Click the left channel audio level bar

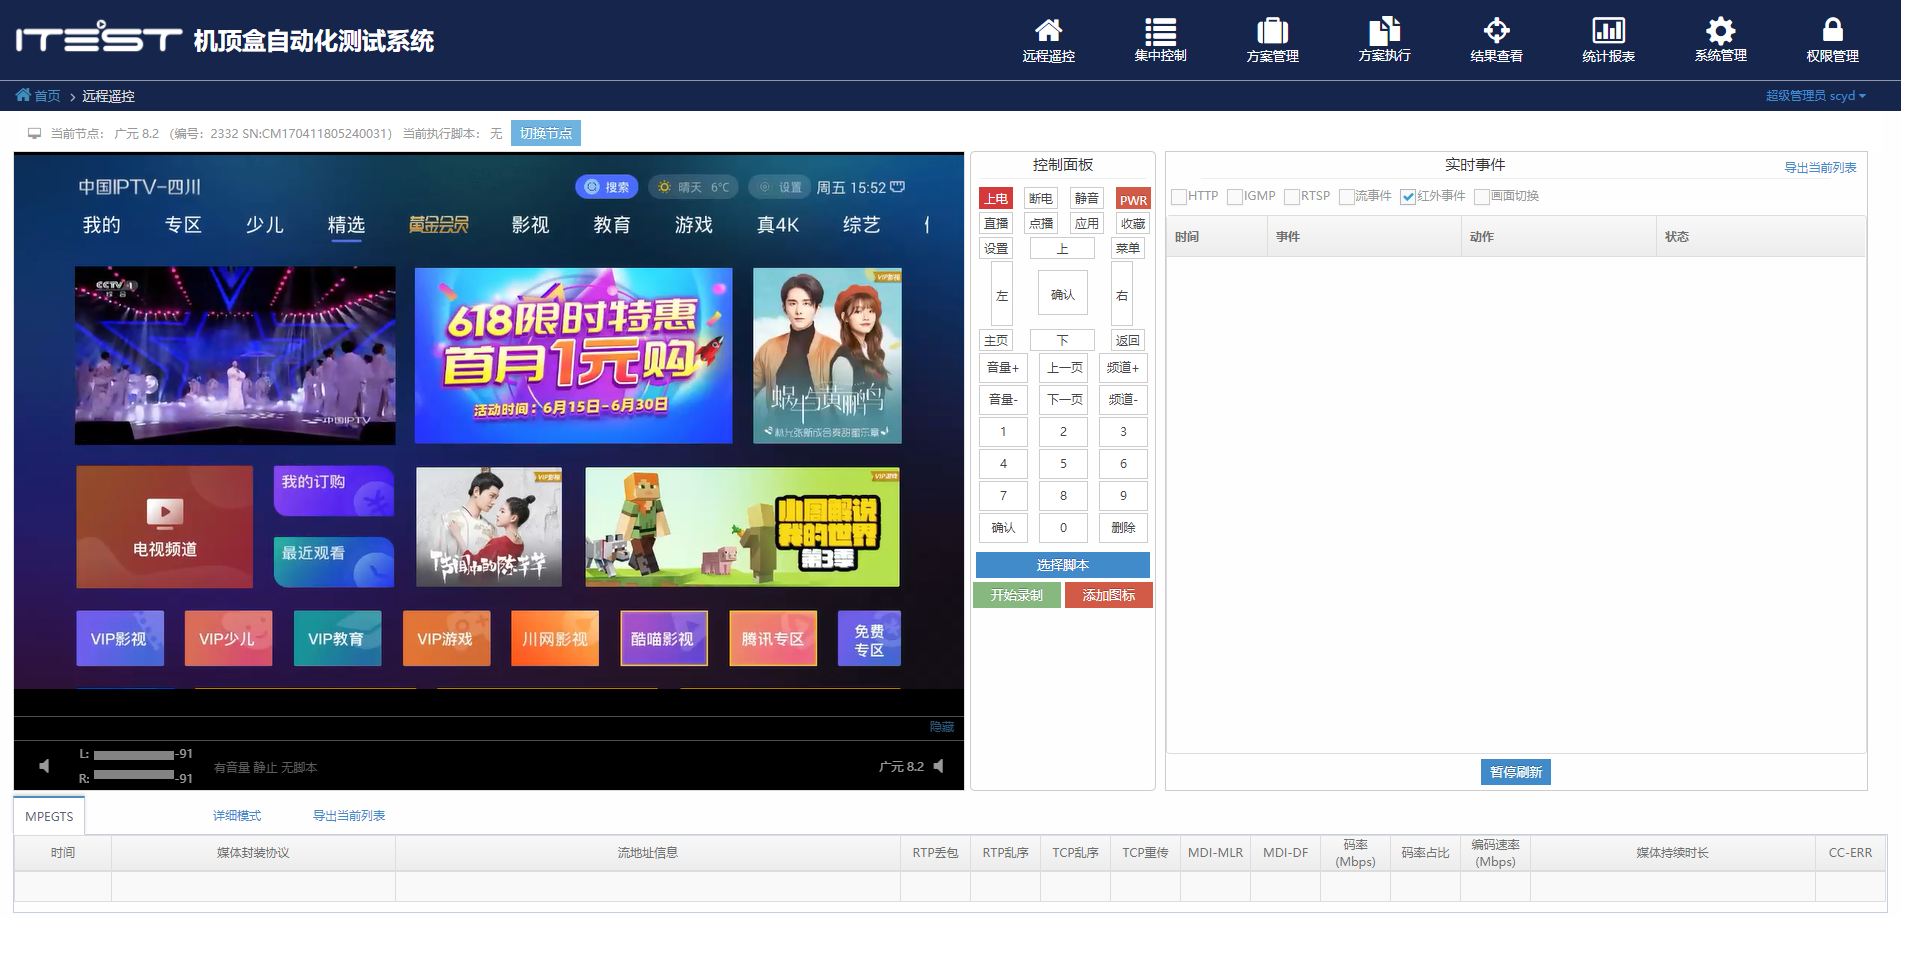pyautogui.click(x=133, y=755)
